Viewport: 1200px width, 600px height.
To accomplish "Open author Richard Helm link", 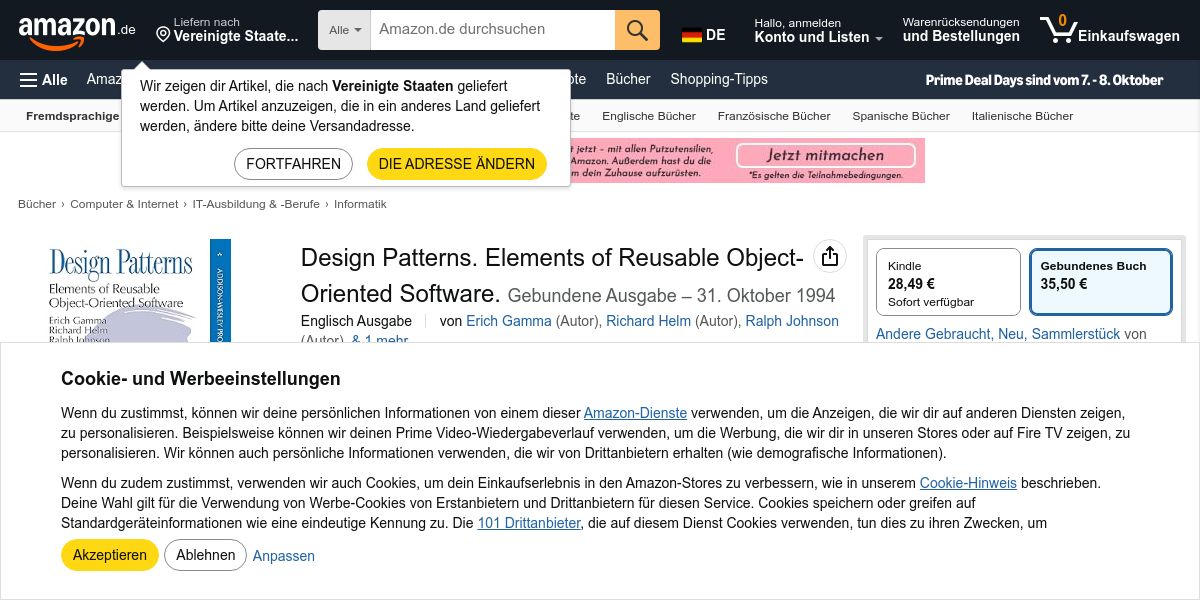I will pos(648,321).
